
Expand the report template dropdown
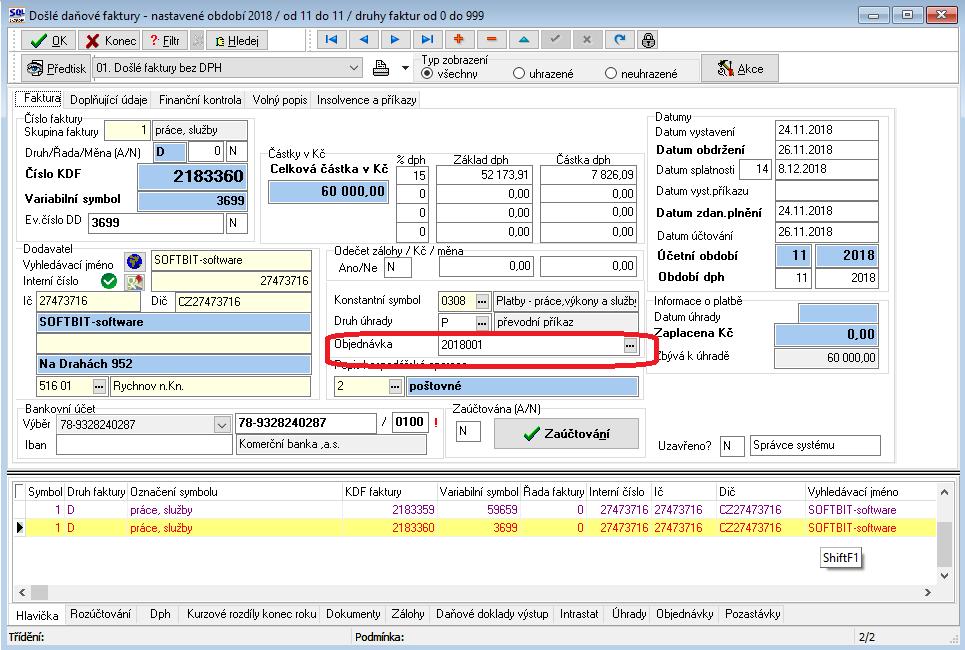354,68
